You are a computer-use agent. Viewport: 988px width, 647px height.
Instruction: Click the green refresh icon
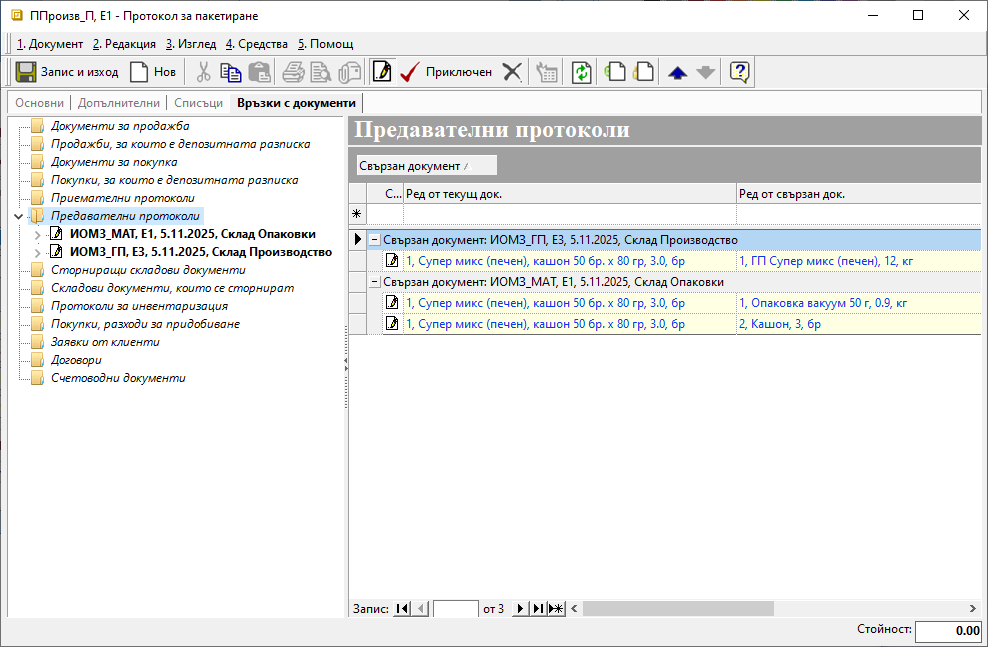click(x=582, y=72)
